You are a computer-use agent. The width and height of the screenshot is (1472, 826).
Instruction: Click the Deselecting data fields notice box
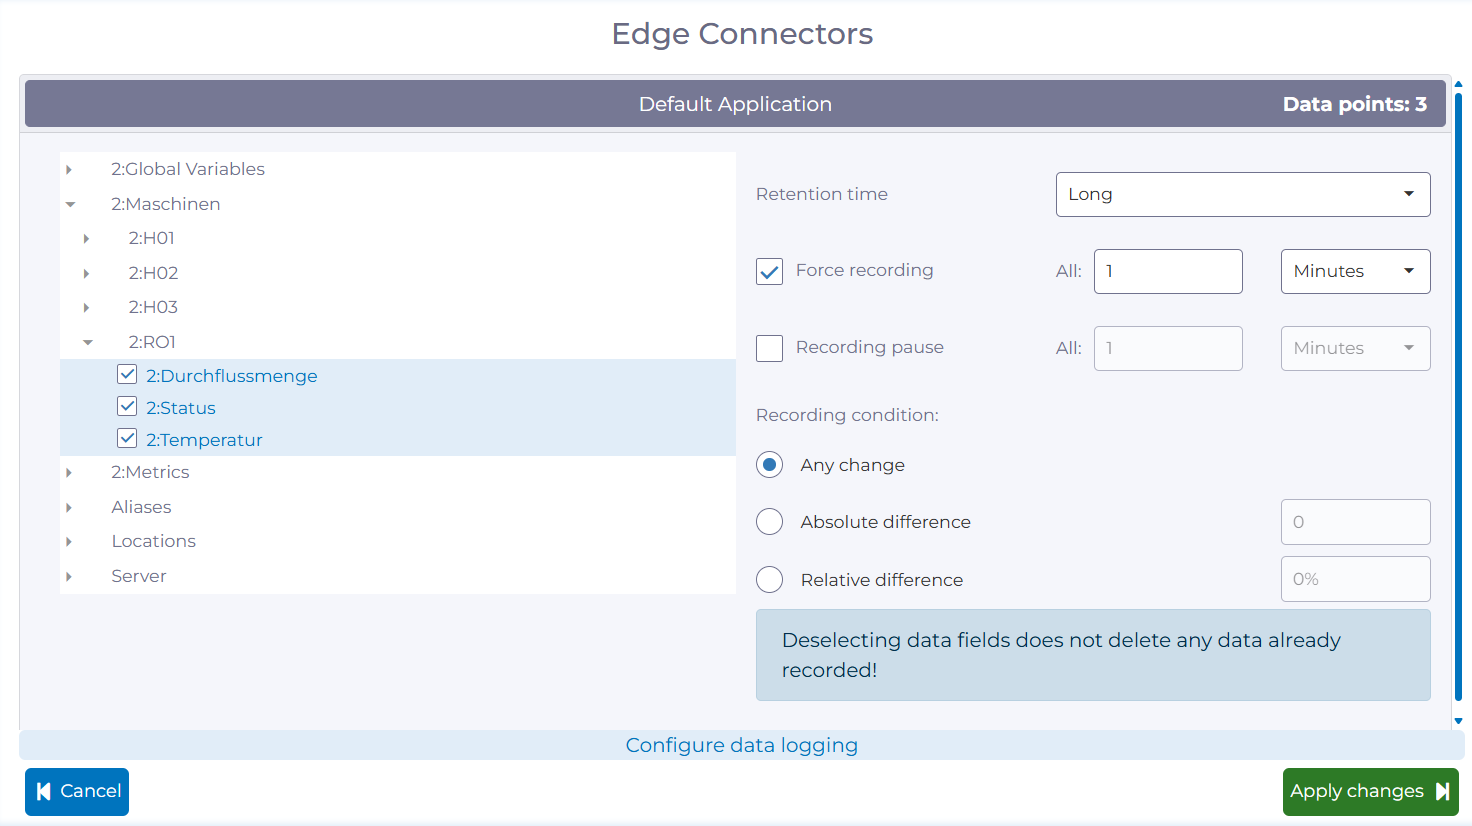(1093, 655)
